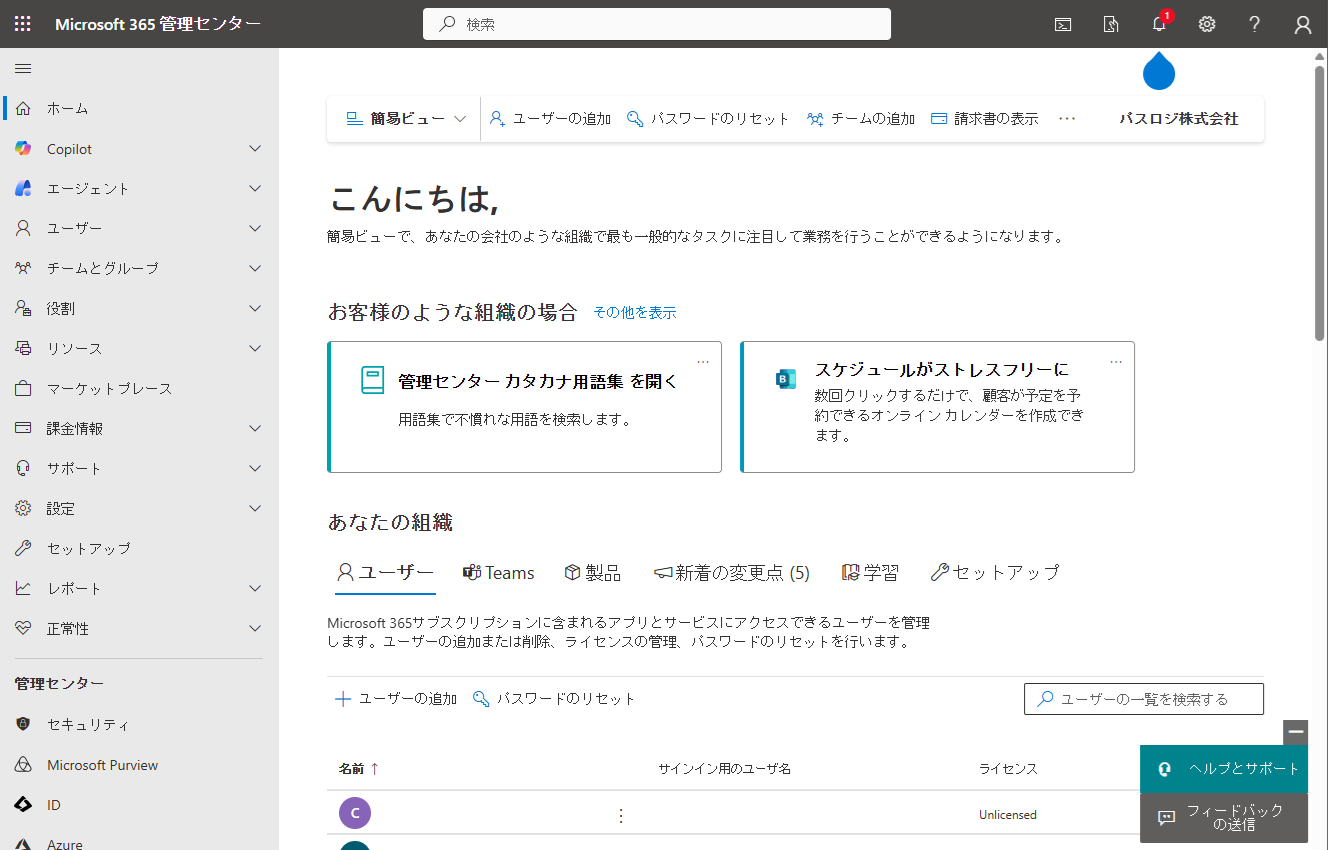Image resolution: width=1328 pixels, height=850 pixels.
Task: Expand the リソース navigation section
Action: [255, 348]
